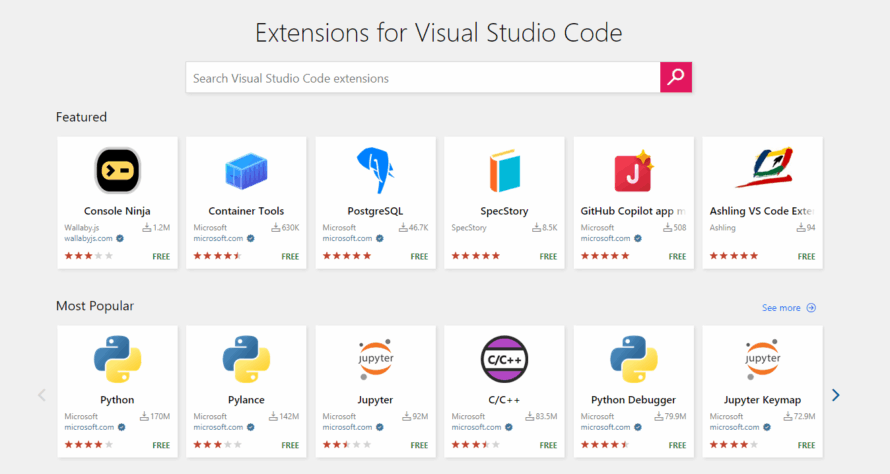Click the verified badge on Jupyter Keymap card
This screenshot has height=474, width=890.
pyautogui.click(x=767, y=427)
